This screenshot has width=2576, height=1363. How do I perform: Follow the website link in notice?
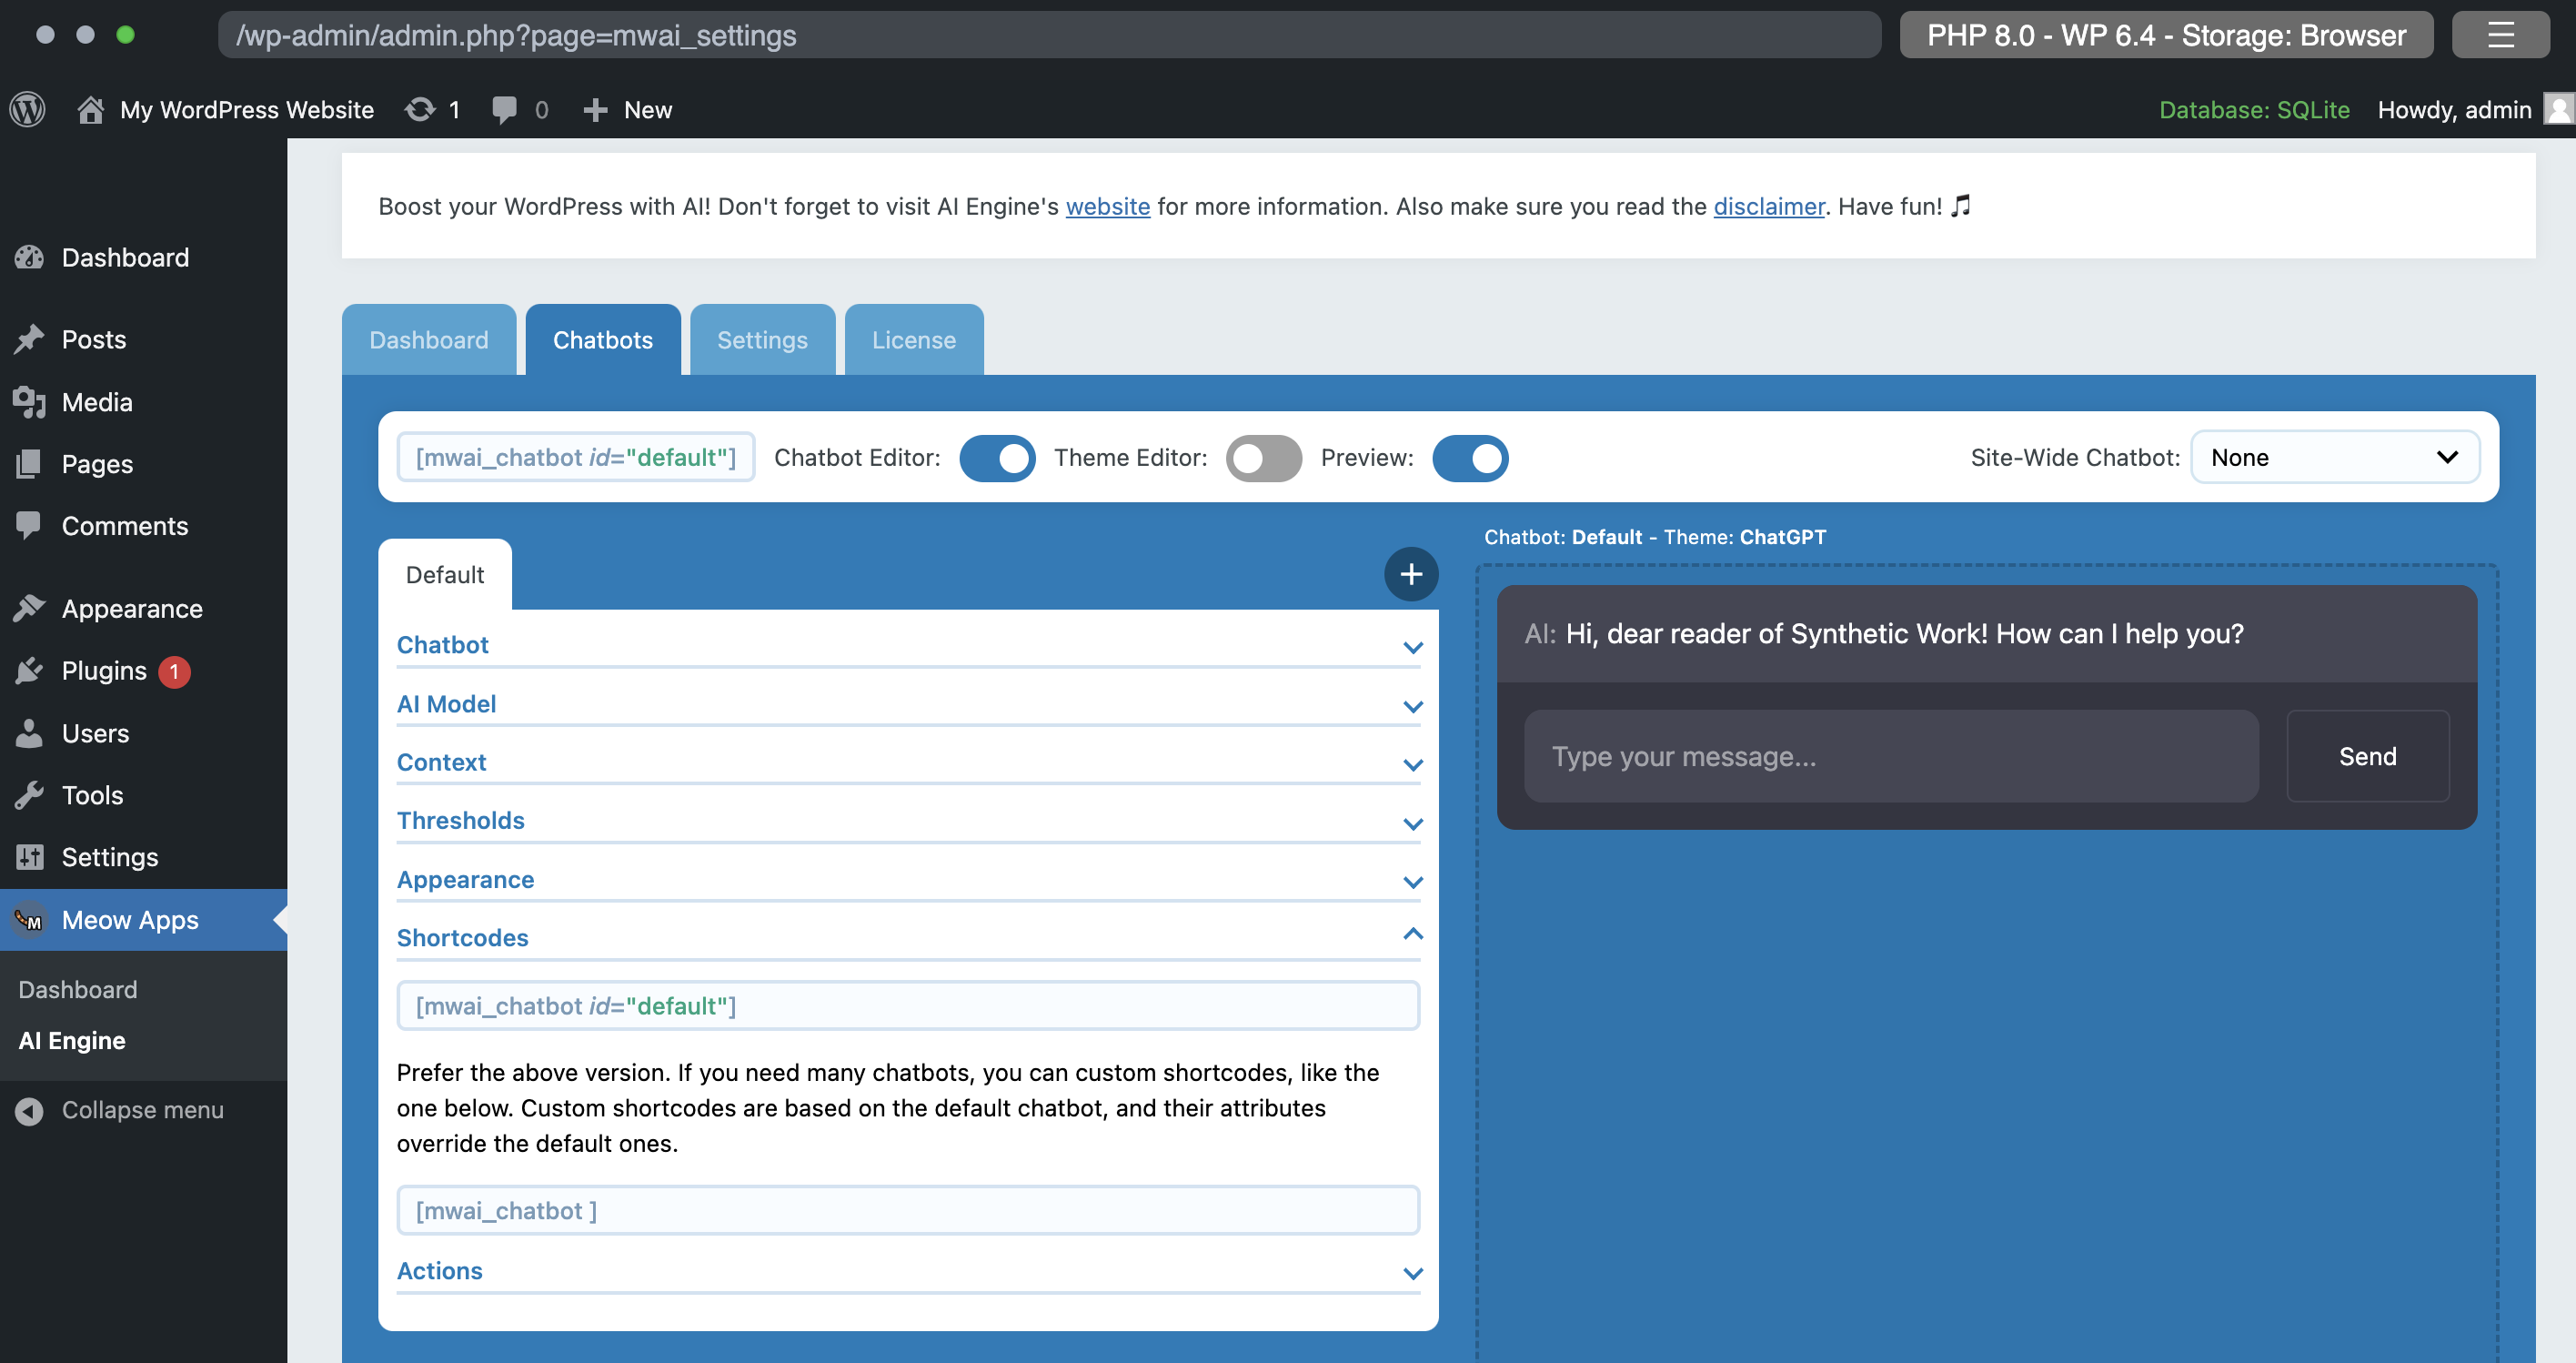(1108, 206)
